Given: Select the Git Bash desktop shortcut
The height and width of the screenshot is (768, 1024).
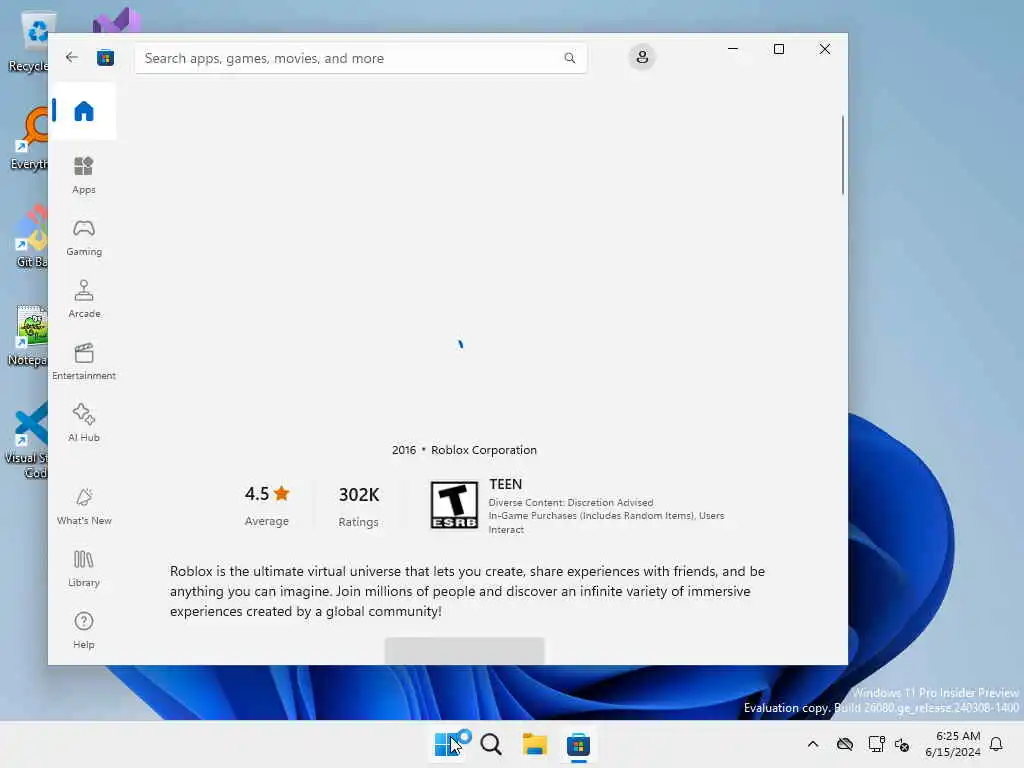Looking at the screenshot, I should [31, 236].
